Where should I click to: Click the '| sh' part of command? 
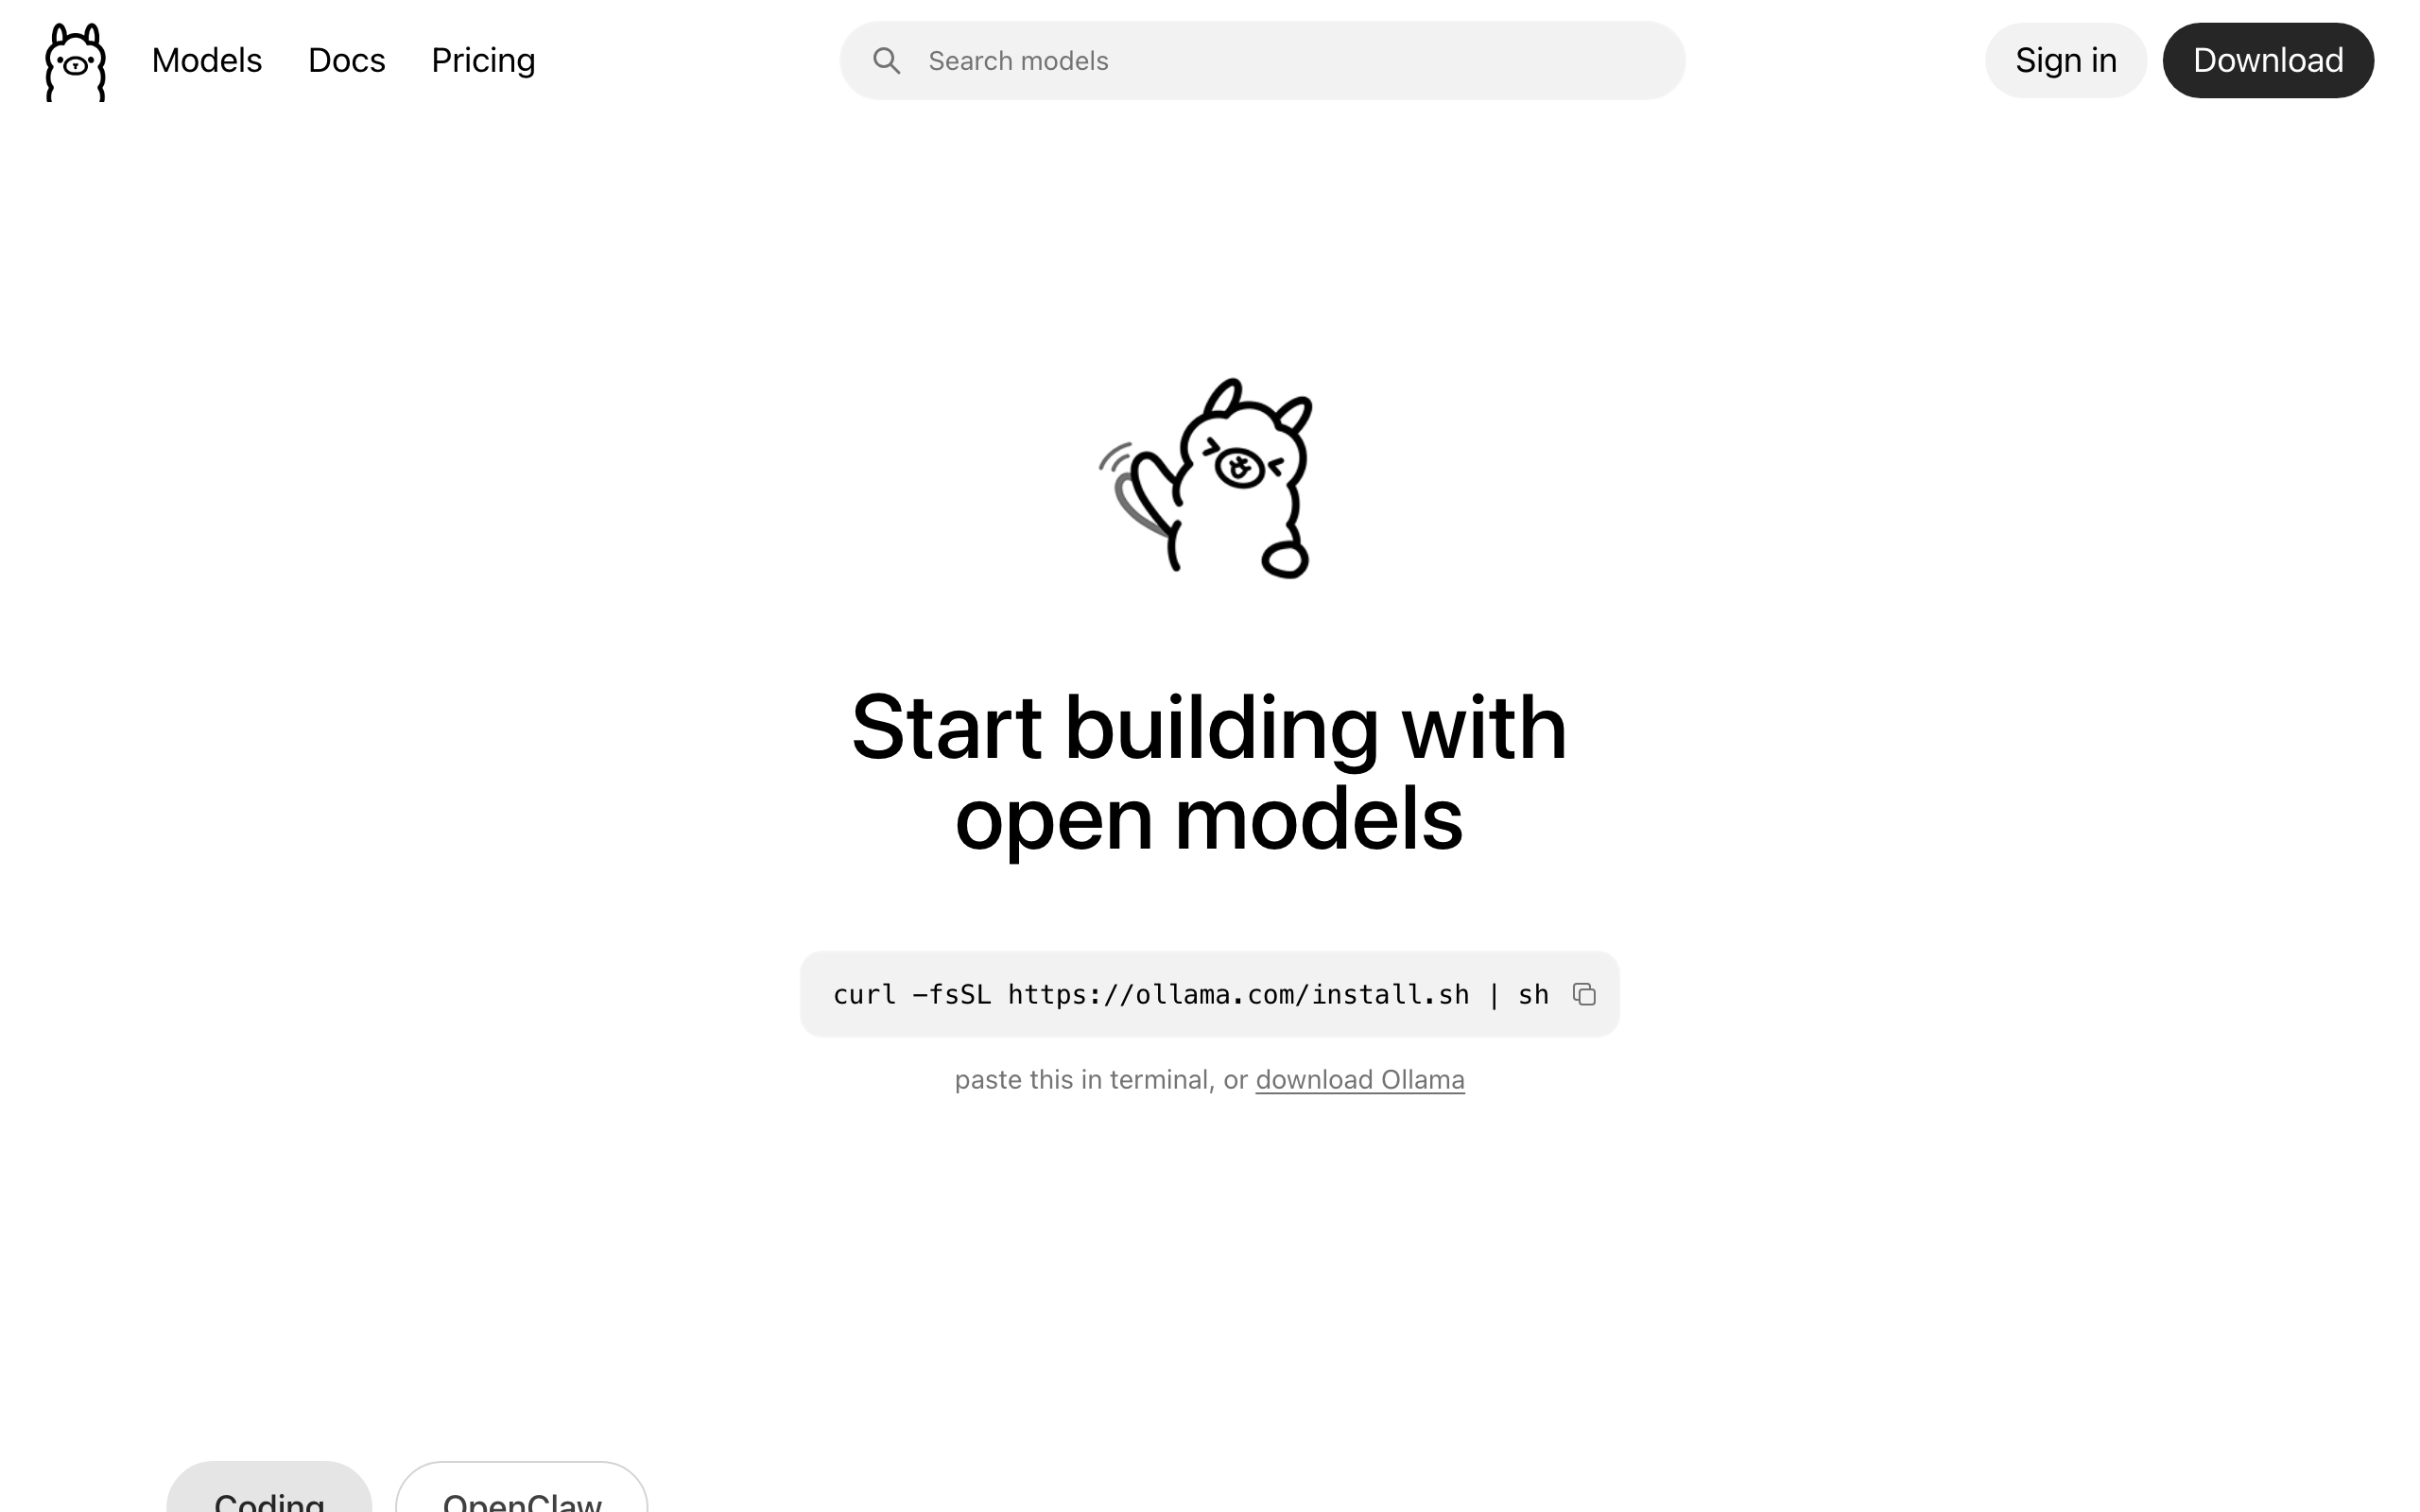pyautogui.click(x=1518, y=995)
